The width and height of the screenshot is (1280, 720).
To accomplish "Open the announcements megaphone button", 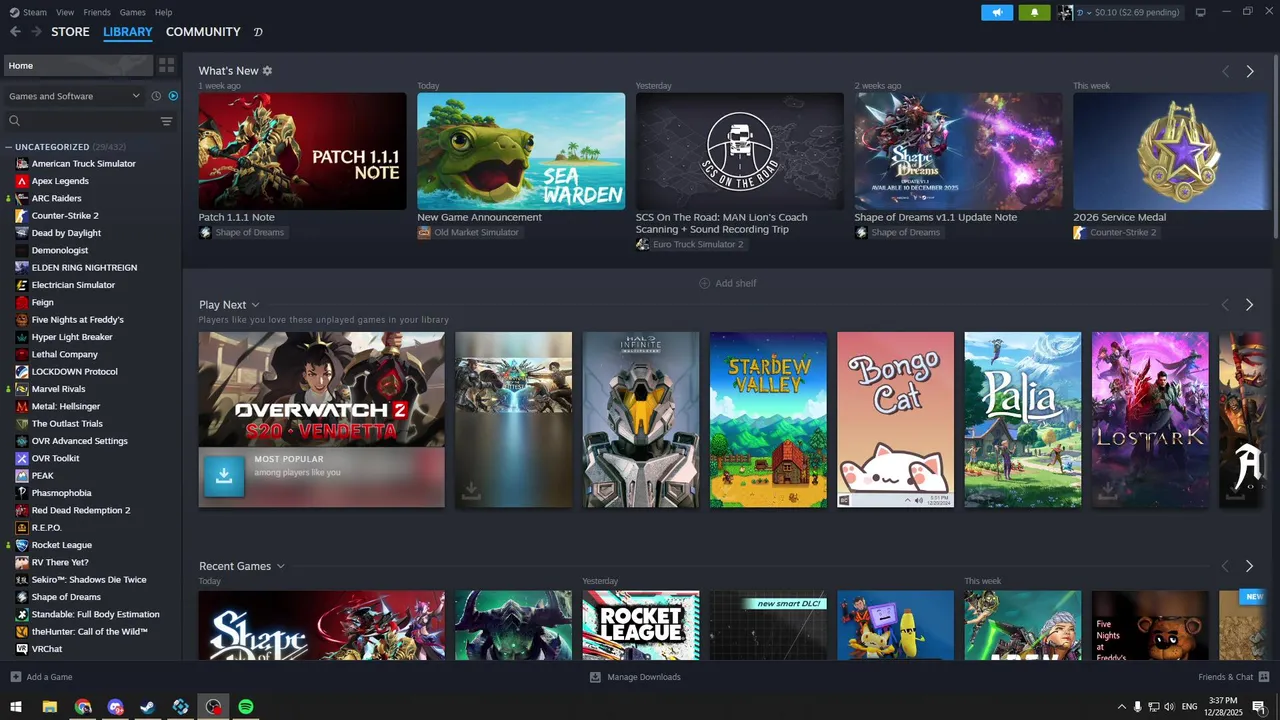I will (x=997, y=12).
